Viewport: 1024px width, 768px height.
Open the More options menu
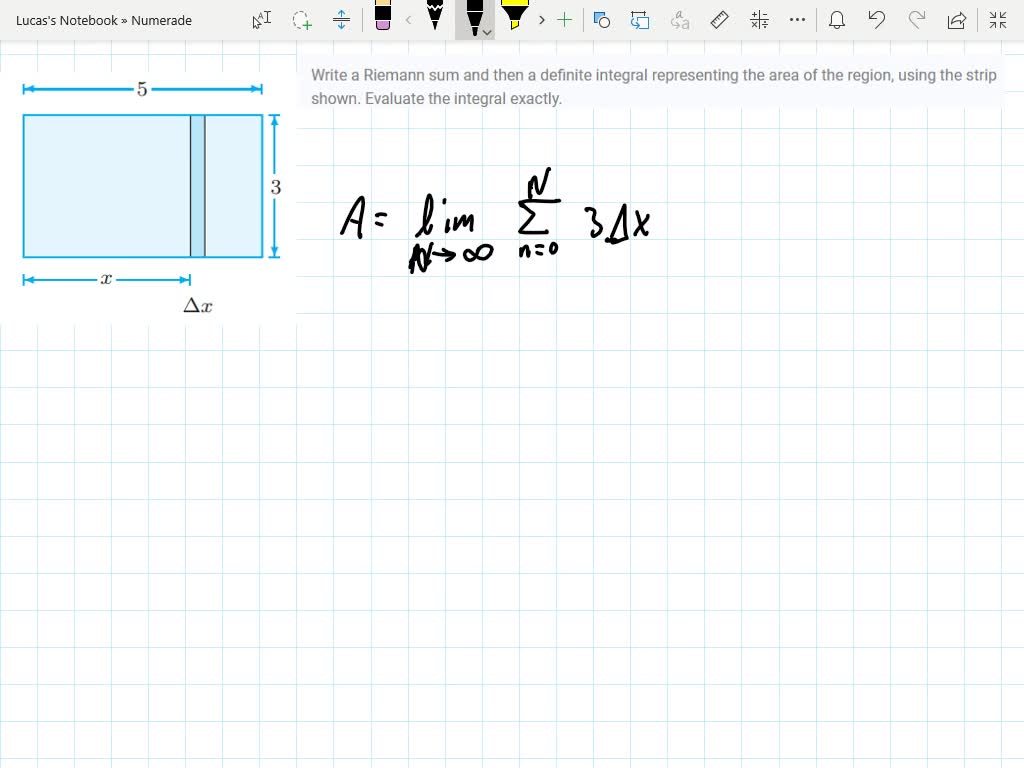point(797,19)
